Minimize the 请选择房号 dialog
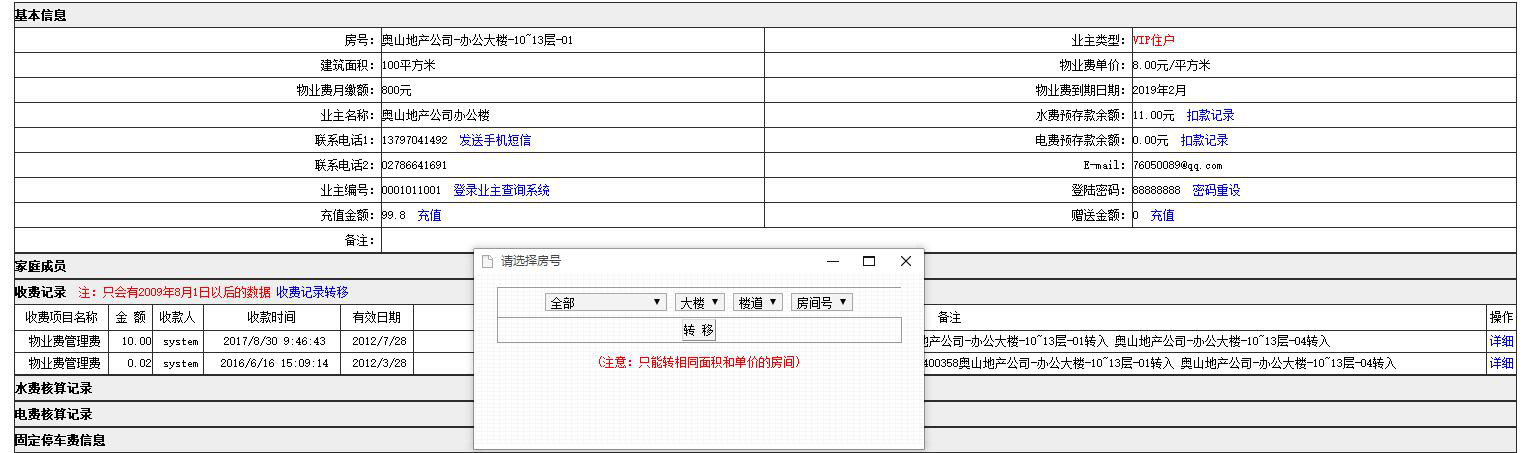 coord(833,261)
